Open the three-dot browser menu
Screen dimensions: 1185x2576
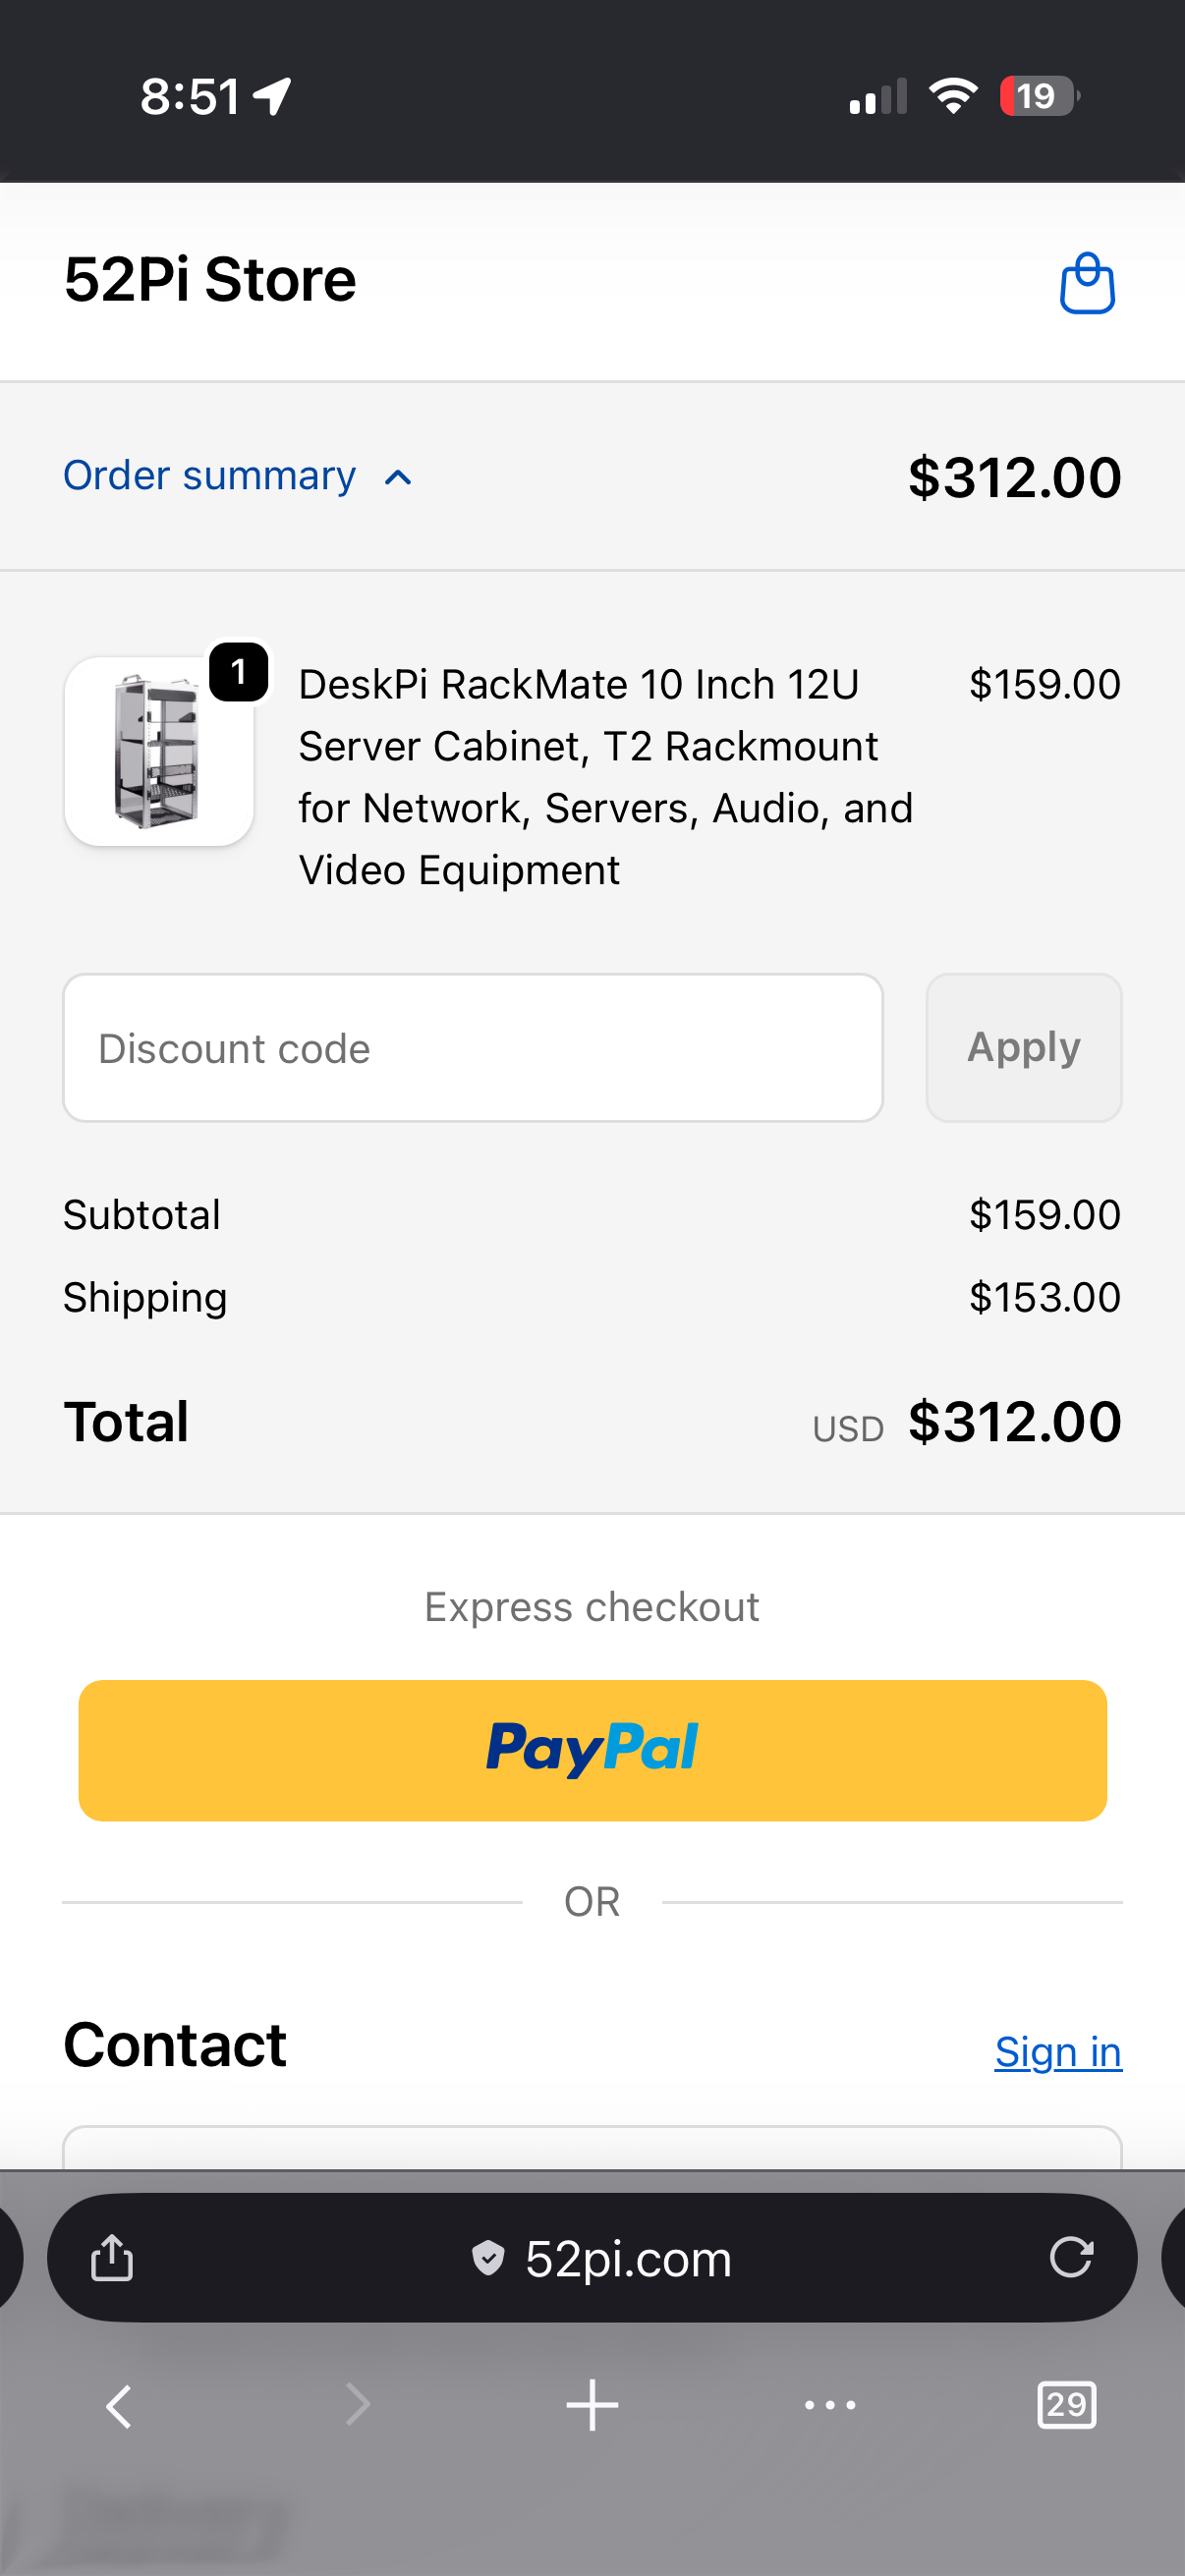point(830,2405)
